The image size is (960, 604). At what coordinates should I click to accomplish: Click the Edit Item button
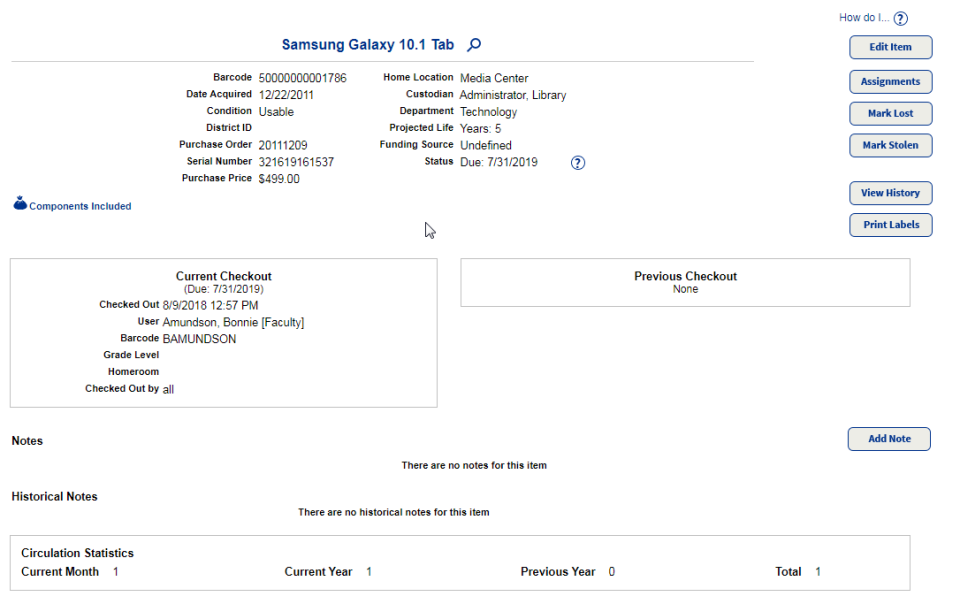pos(890,47)
